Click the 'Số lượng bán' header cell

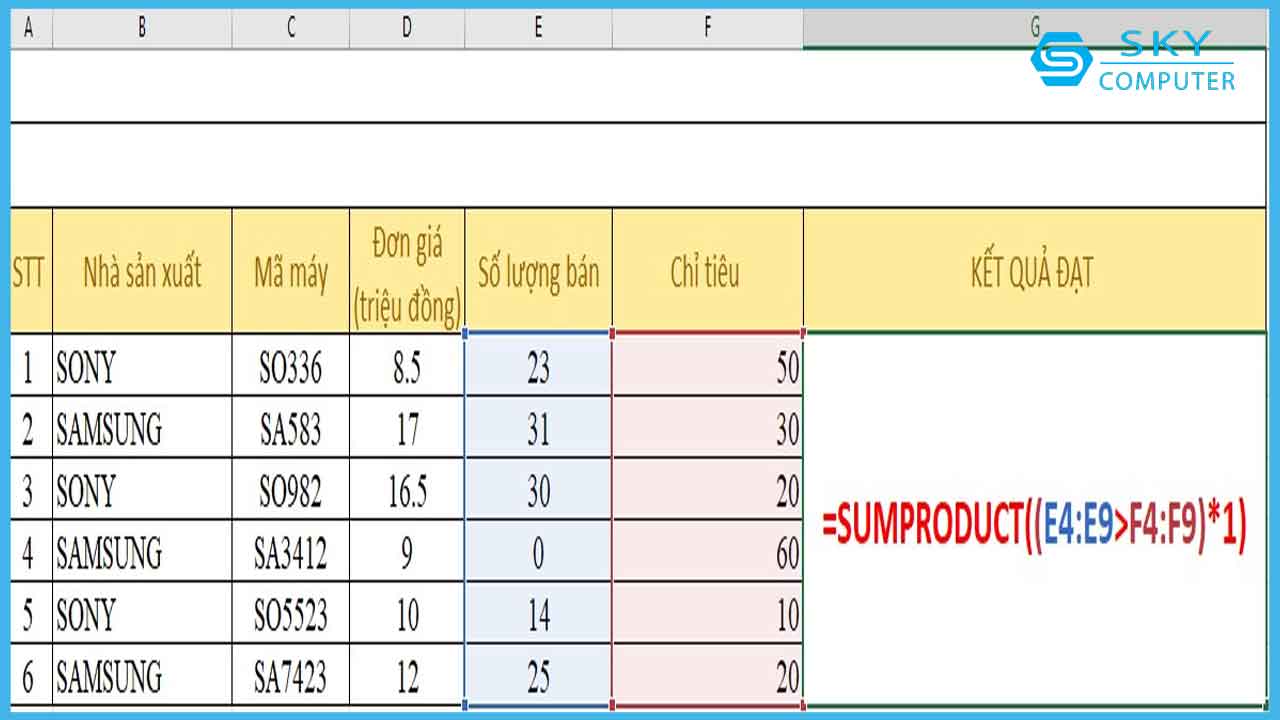[539, 271]
